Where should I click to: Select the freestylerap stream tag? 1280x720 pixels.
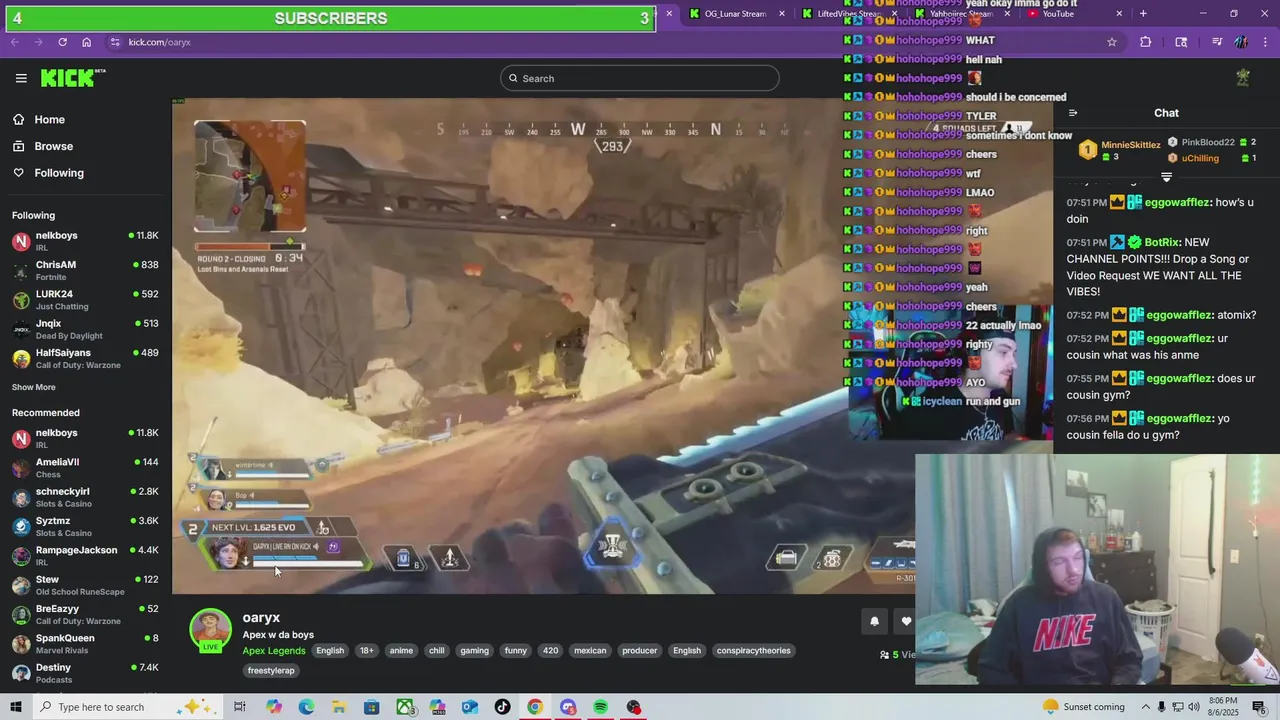tap(271, 671)
